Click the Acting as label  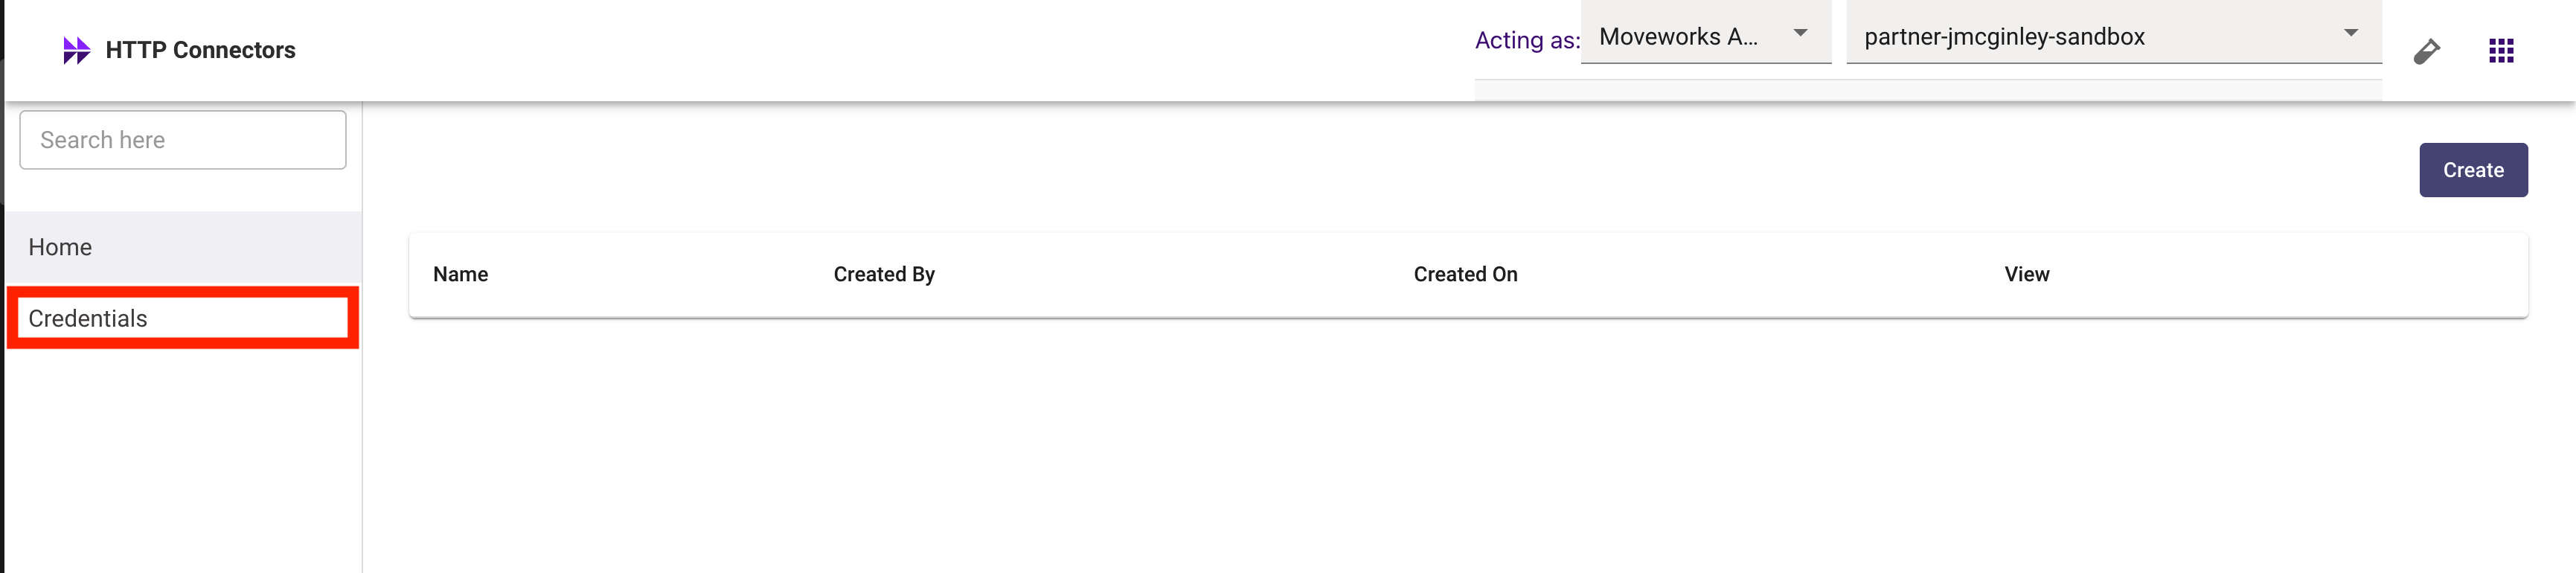pos(1527,40)
